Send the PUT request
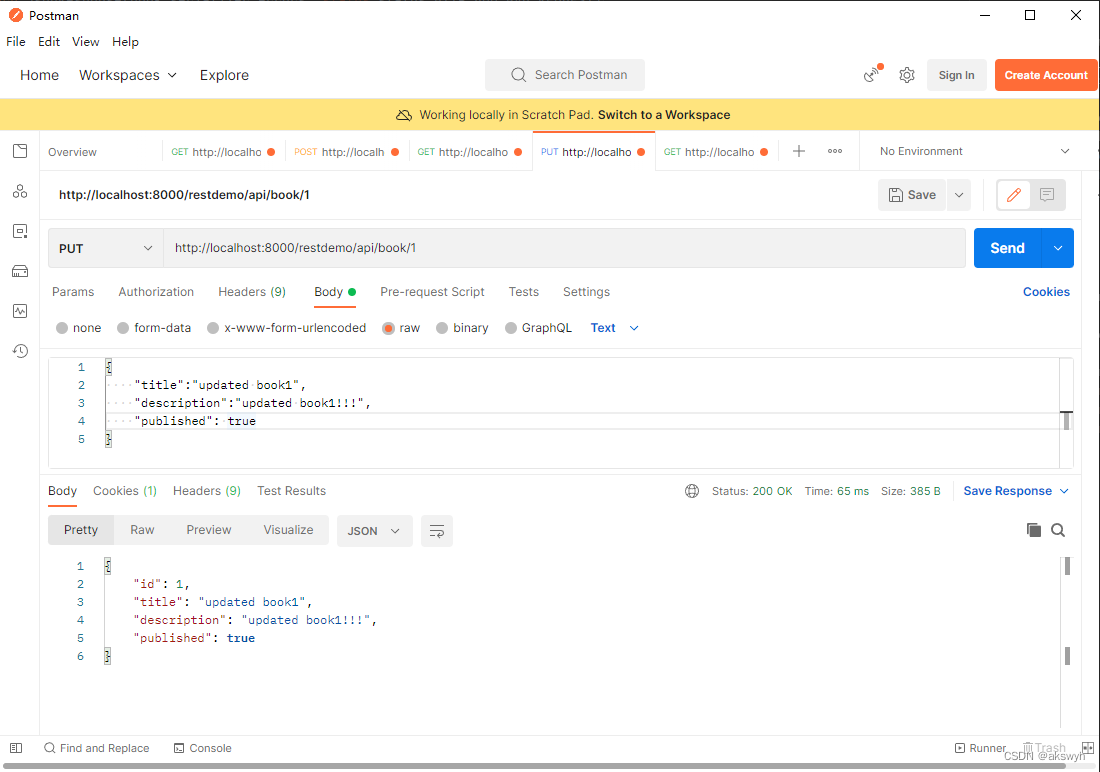 pos(1007,248)
